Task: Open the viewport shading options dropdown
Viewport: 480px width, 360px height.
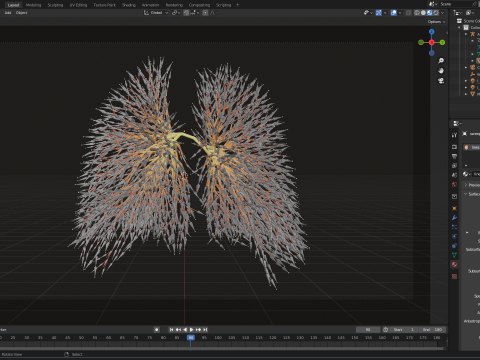Action: pos(442,13)
